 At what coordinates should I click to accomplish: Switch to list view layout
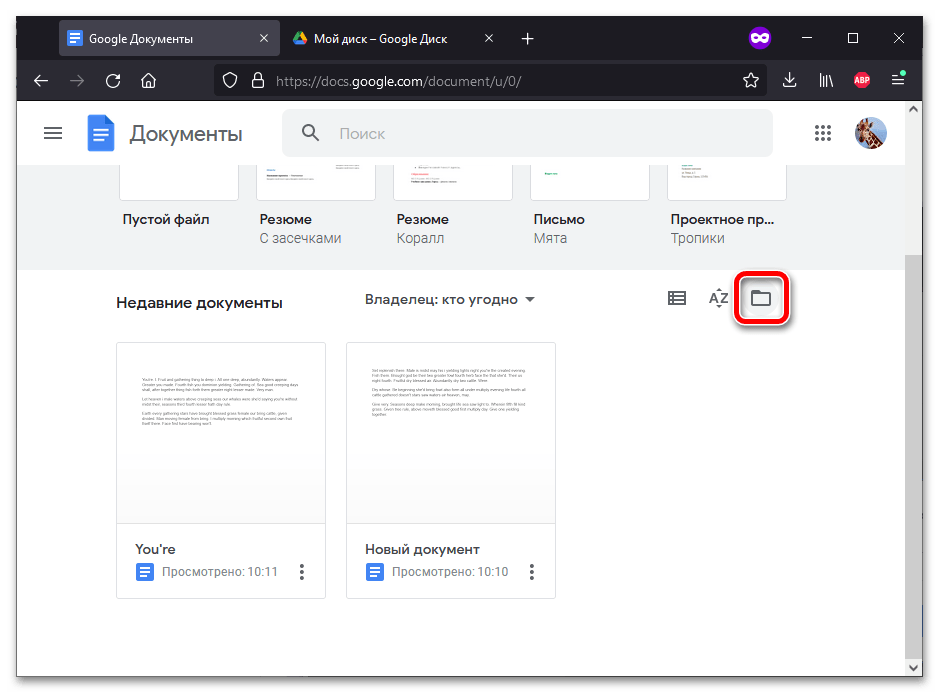[x=677, y=298]
